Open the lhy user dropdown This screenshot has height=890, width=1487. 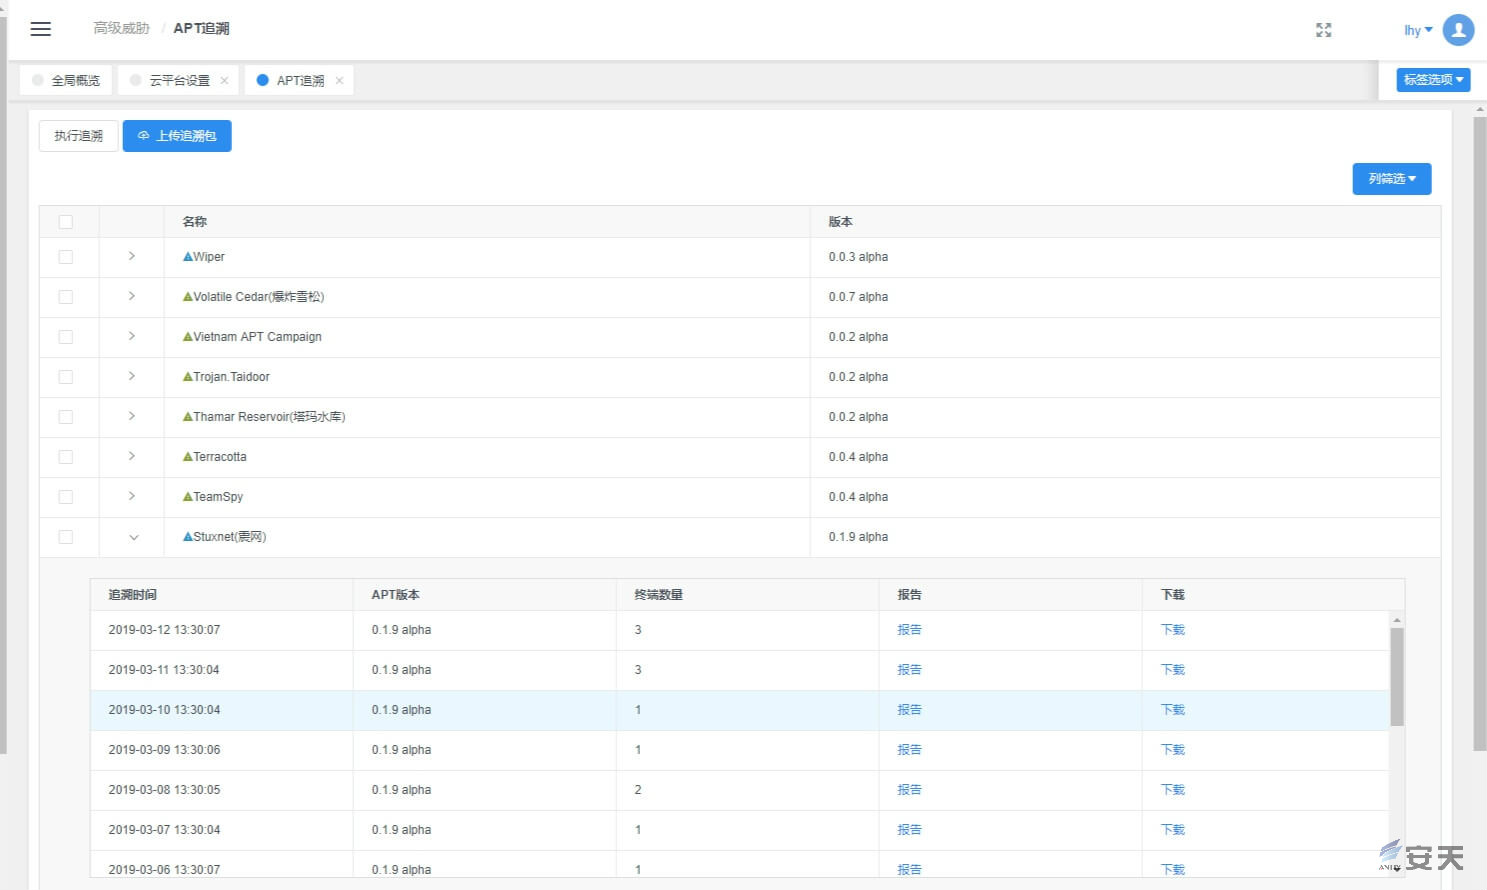[x=1418, y=31]
